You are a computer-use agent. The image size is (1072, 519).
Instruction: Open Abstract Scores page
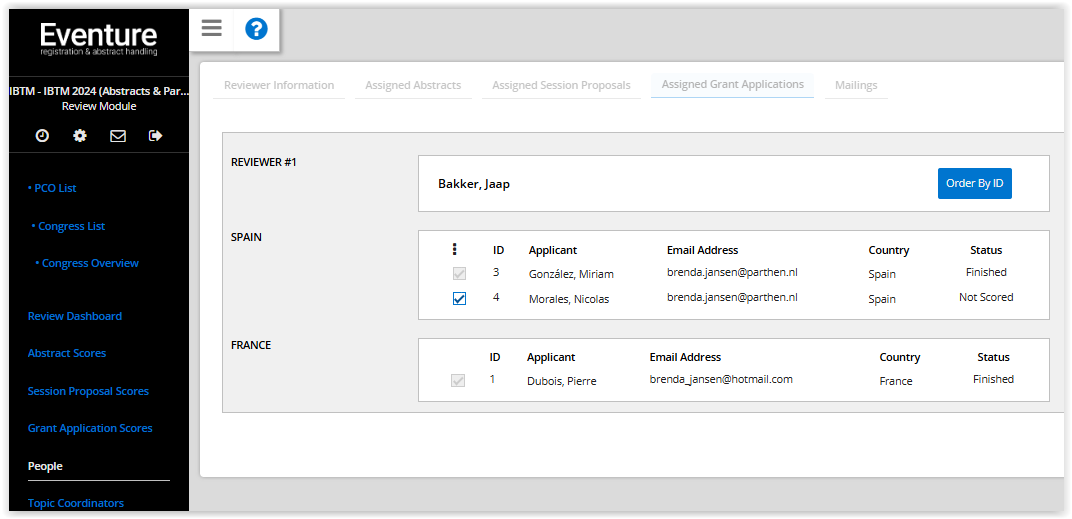point(66,354)
